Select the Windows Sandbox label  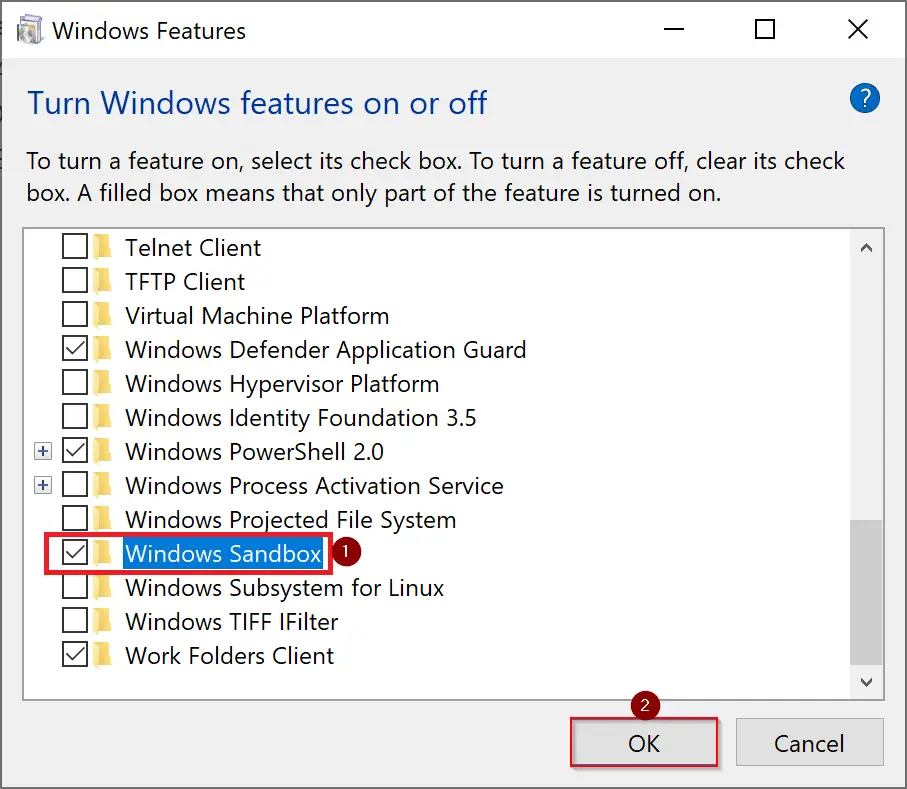pyautogui.click(x=223, y=554)
